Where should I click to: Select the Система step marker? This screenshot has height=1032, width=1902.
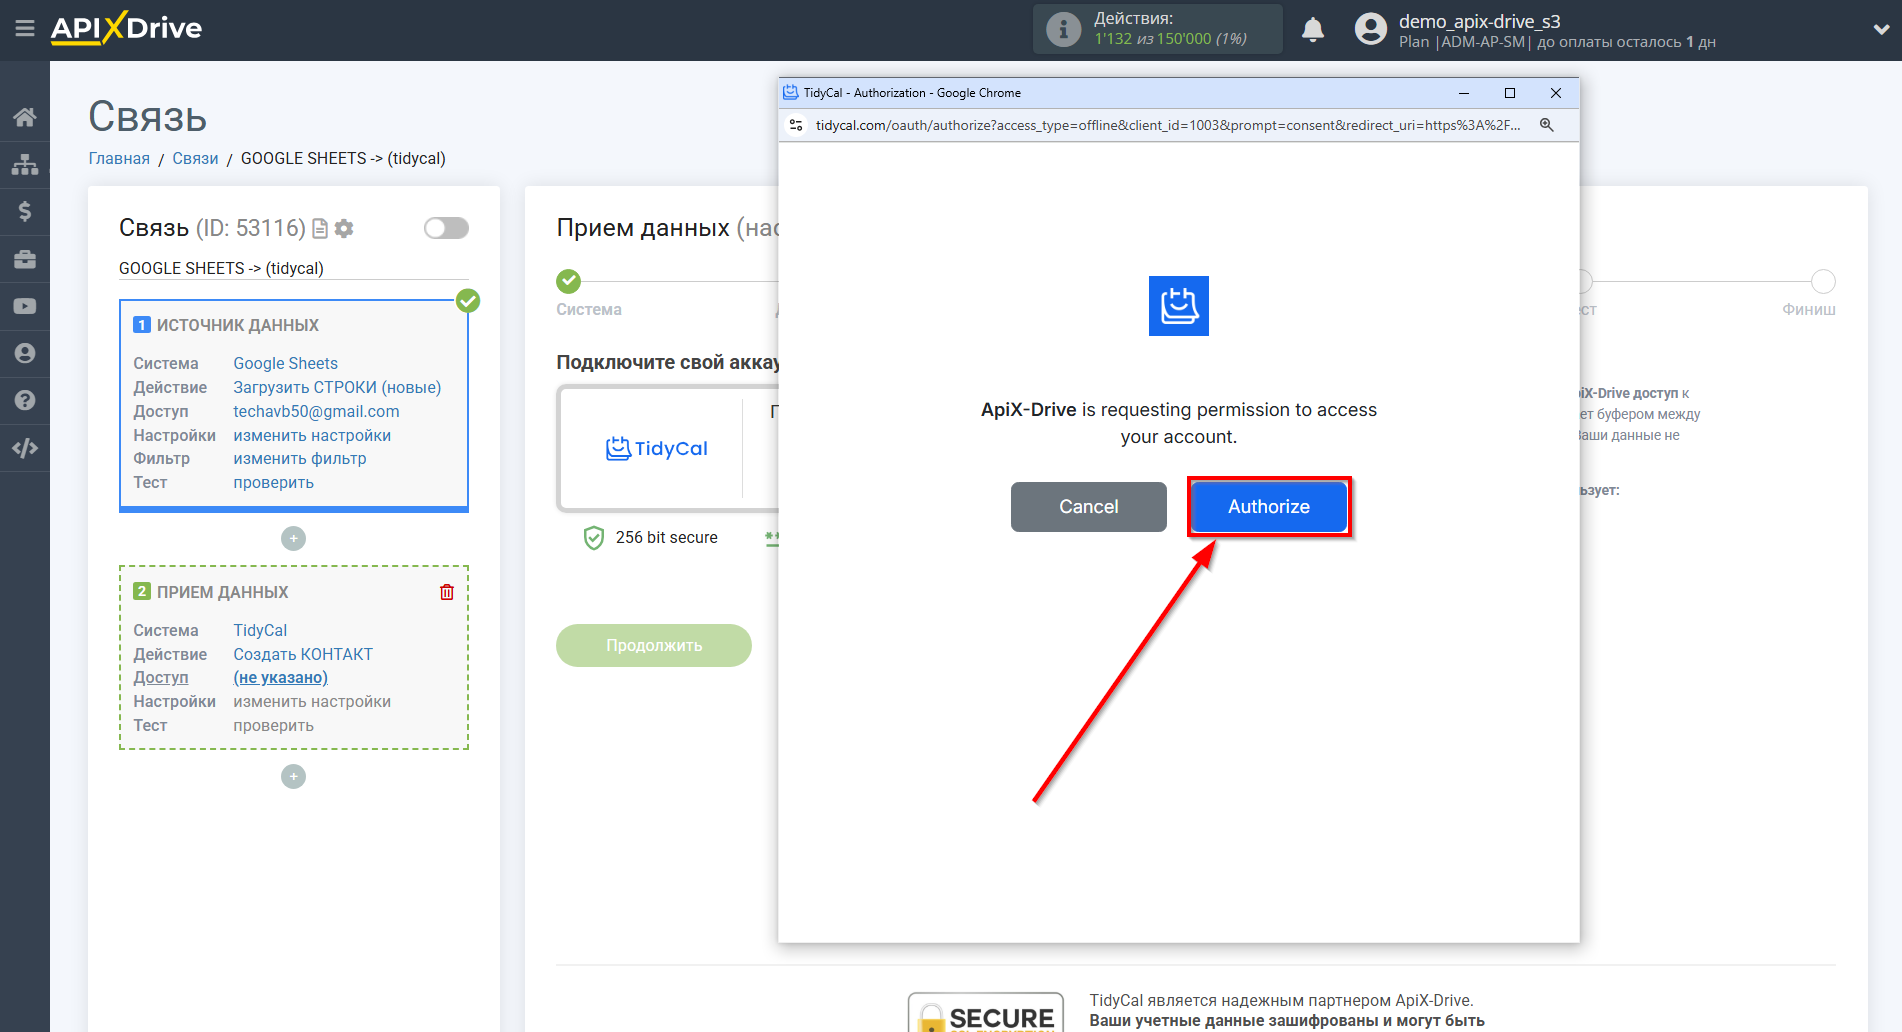568,281
